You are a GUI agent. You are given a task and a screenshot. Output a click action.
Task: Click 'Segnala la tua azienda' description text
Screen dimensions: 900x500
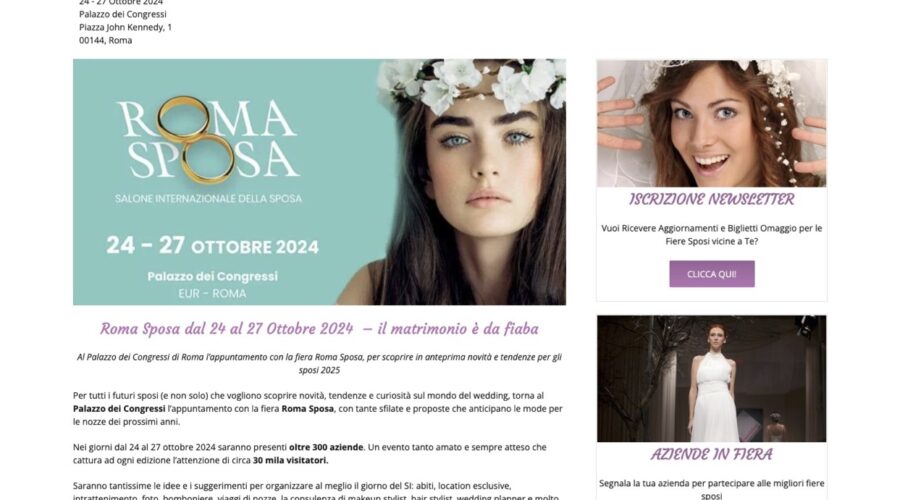711,490
